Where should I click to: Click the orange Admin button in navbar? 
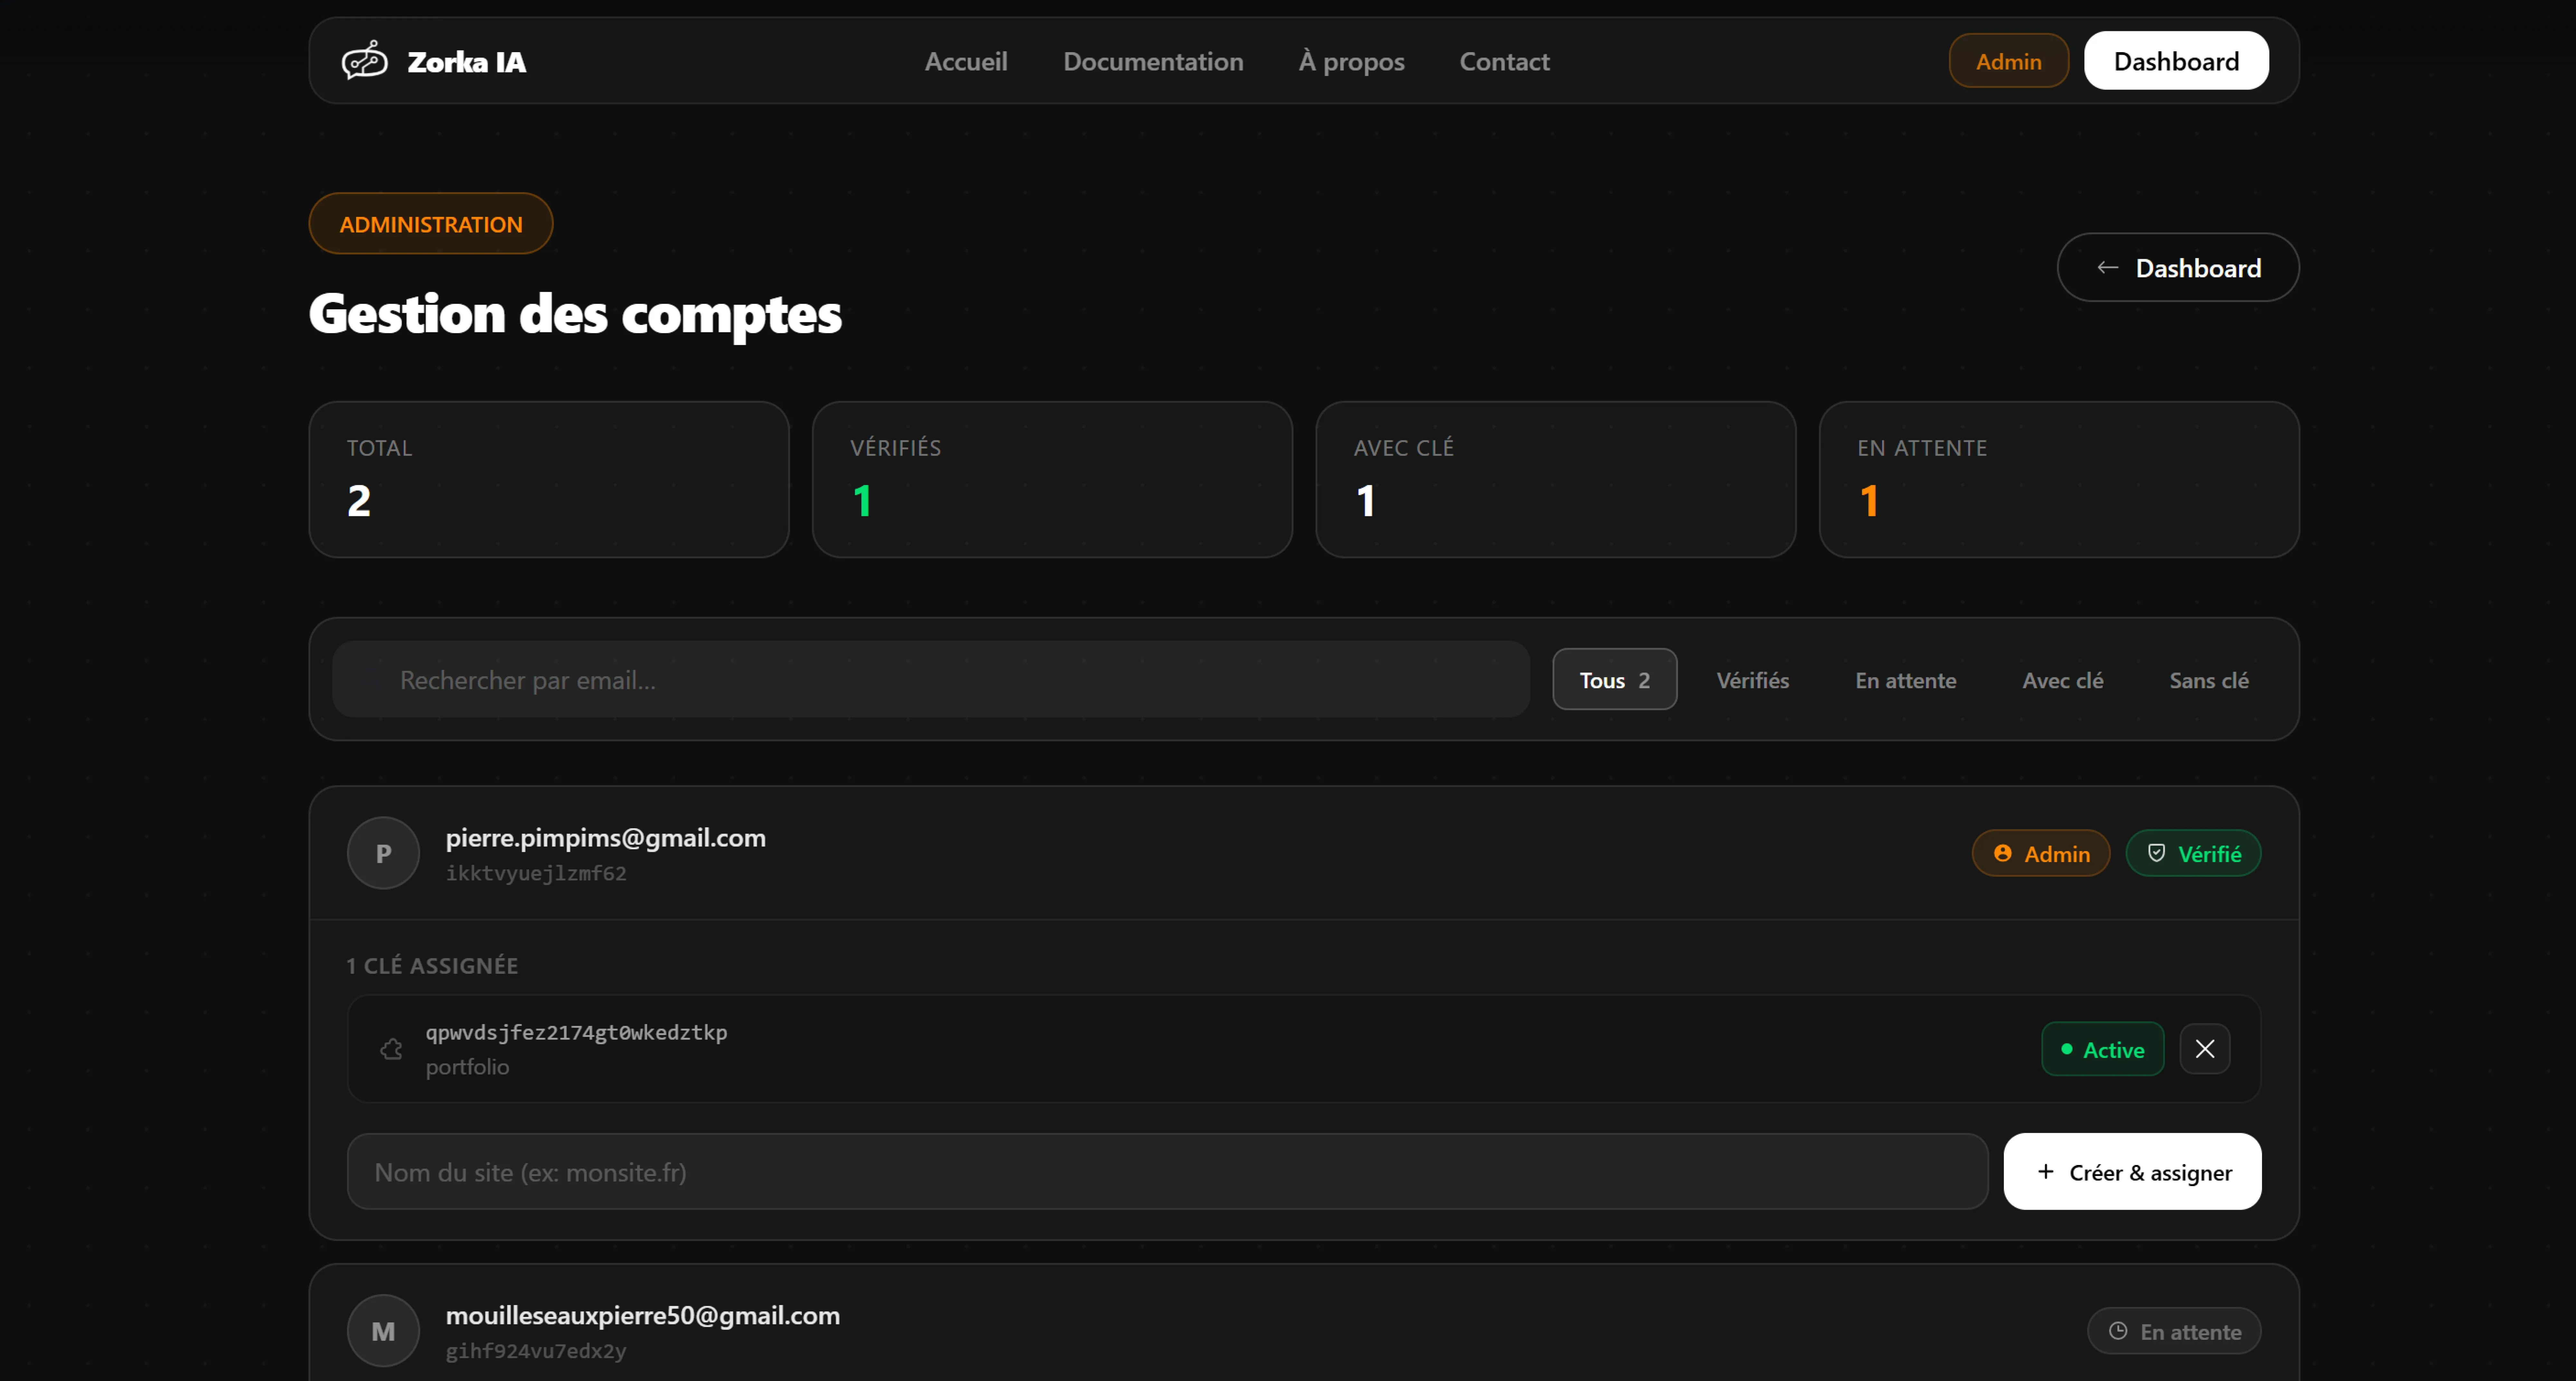coord(2008,61)
